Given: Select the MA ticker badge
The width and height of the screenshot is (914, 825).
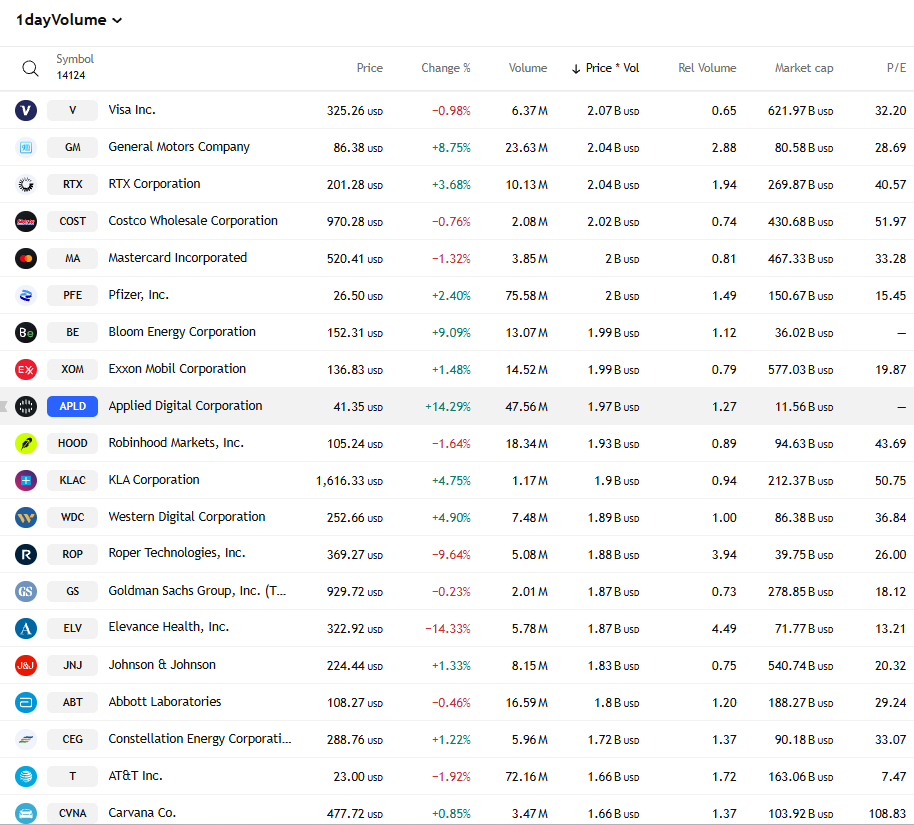Looking at the screenshot, I should click(72, 258).
